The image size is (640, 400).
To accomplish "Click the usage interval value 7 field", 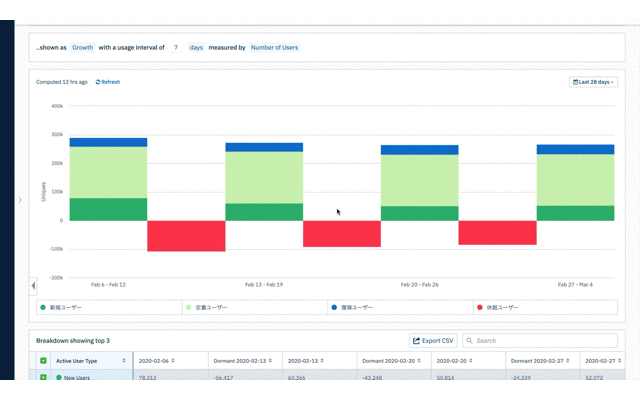I will pos(175,47).
